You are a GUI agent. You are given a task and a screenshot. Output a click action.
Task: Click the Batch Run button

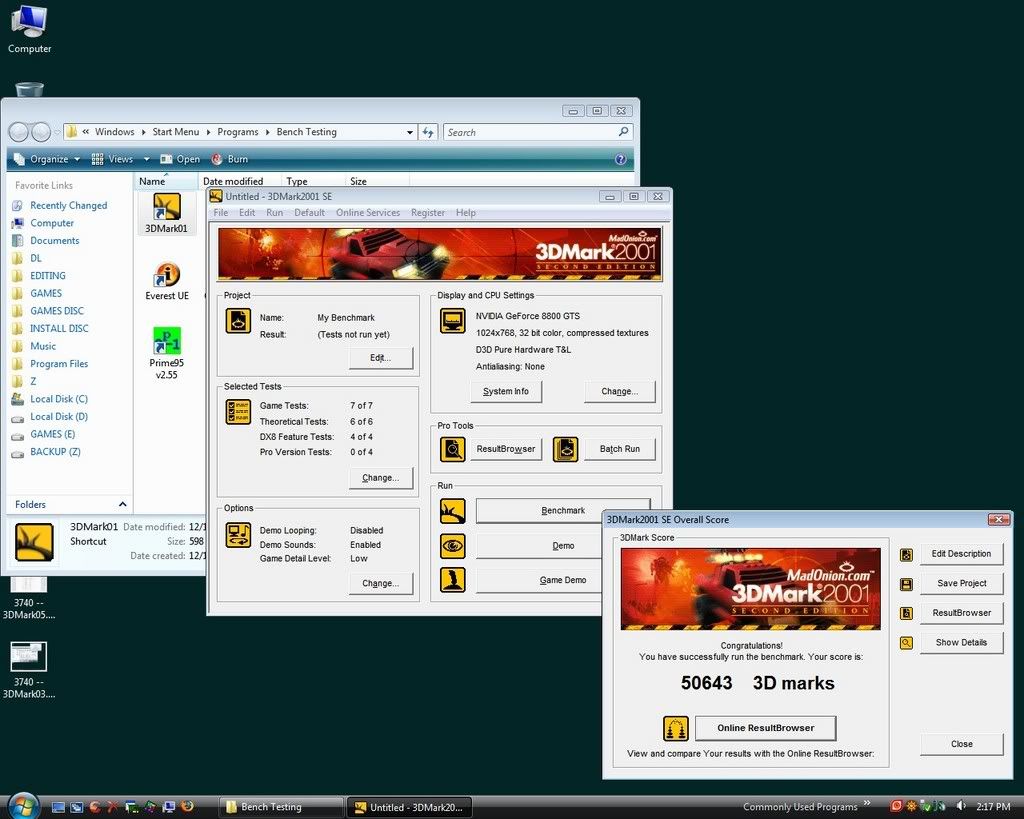(620, 449)
